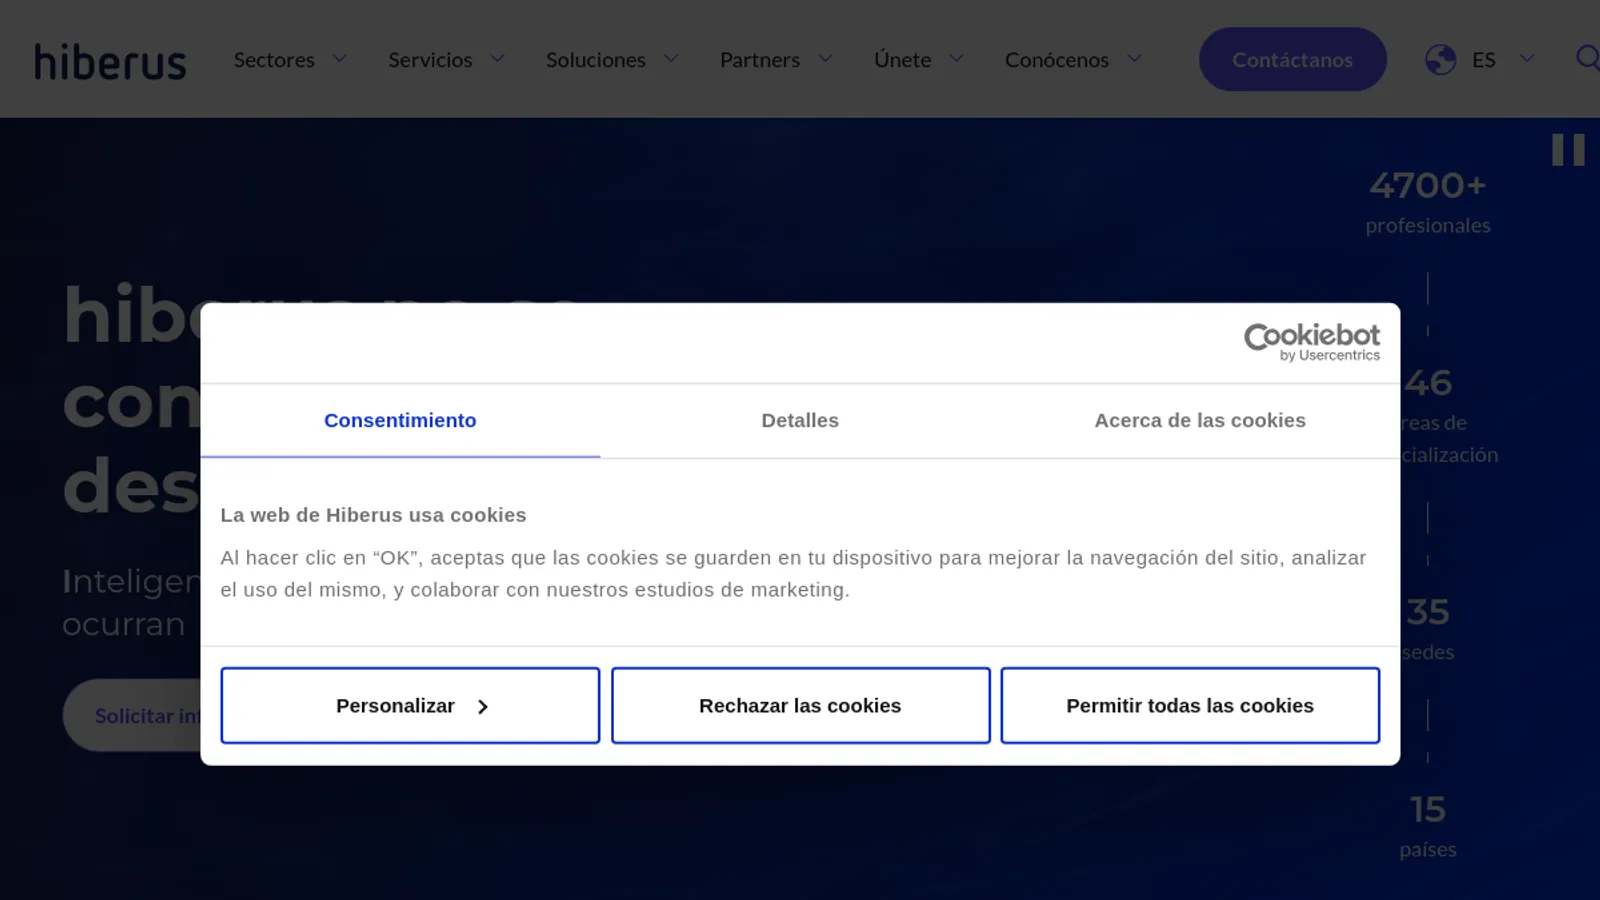Click Rechazar las cookies button
The width and height of the screenshot is (1600, 900).
click(800, 706)
